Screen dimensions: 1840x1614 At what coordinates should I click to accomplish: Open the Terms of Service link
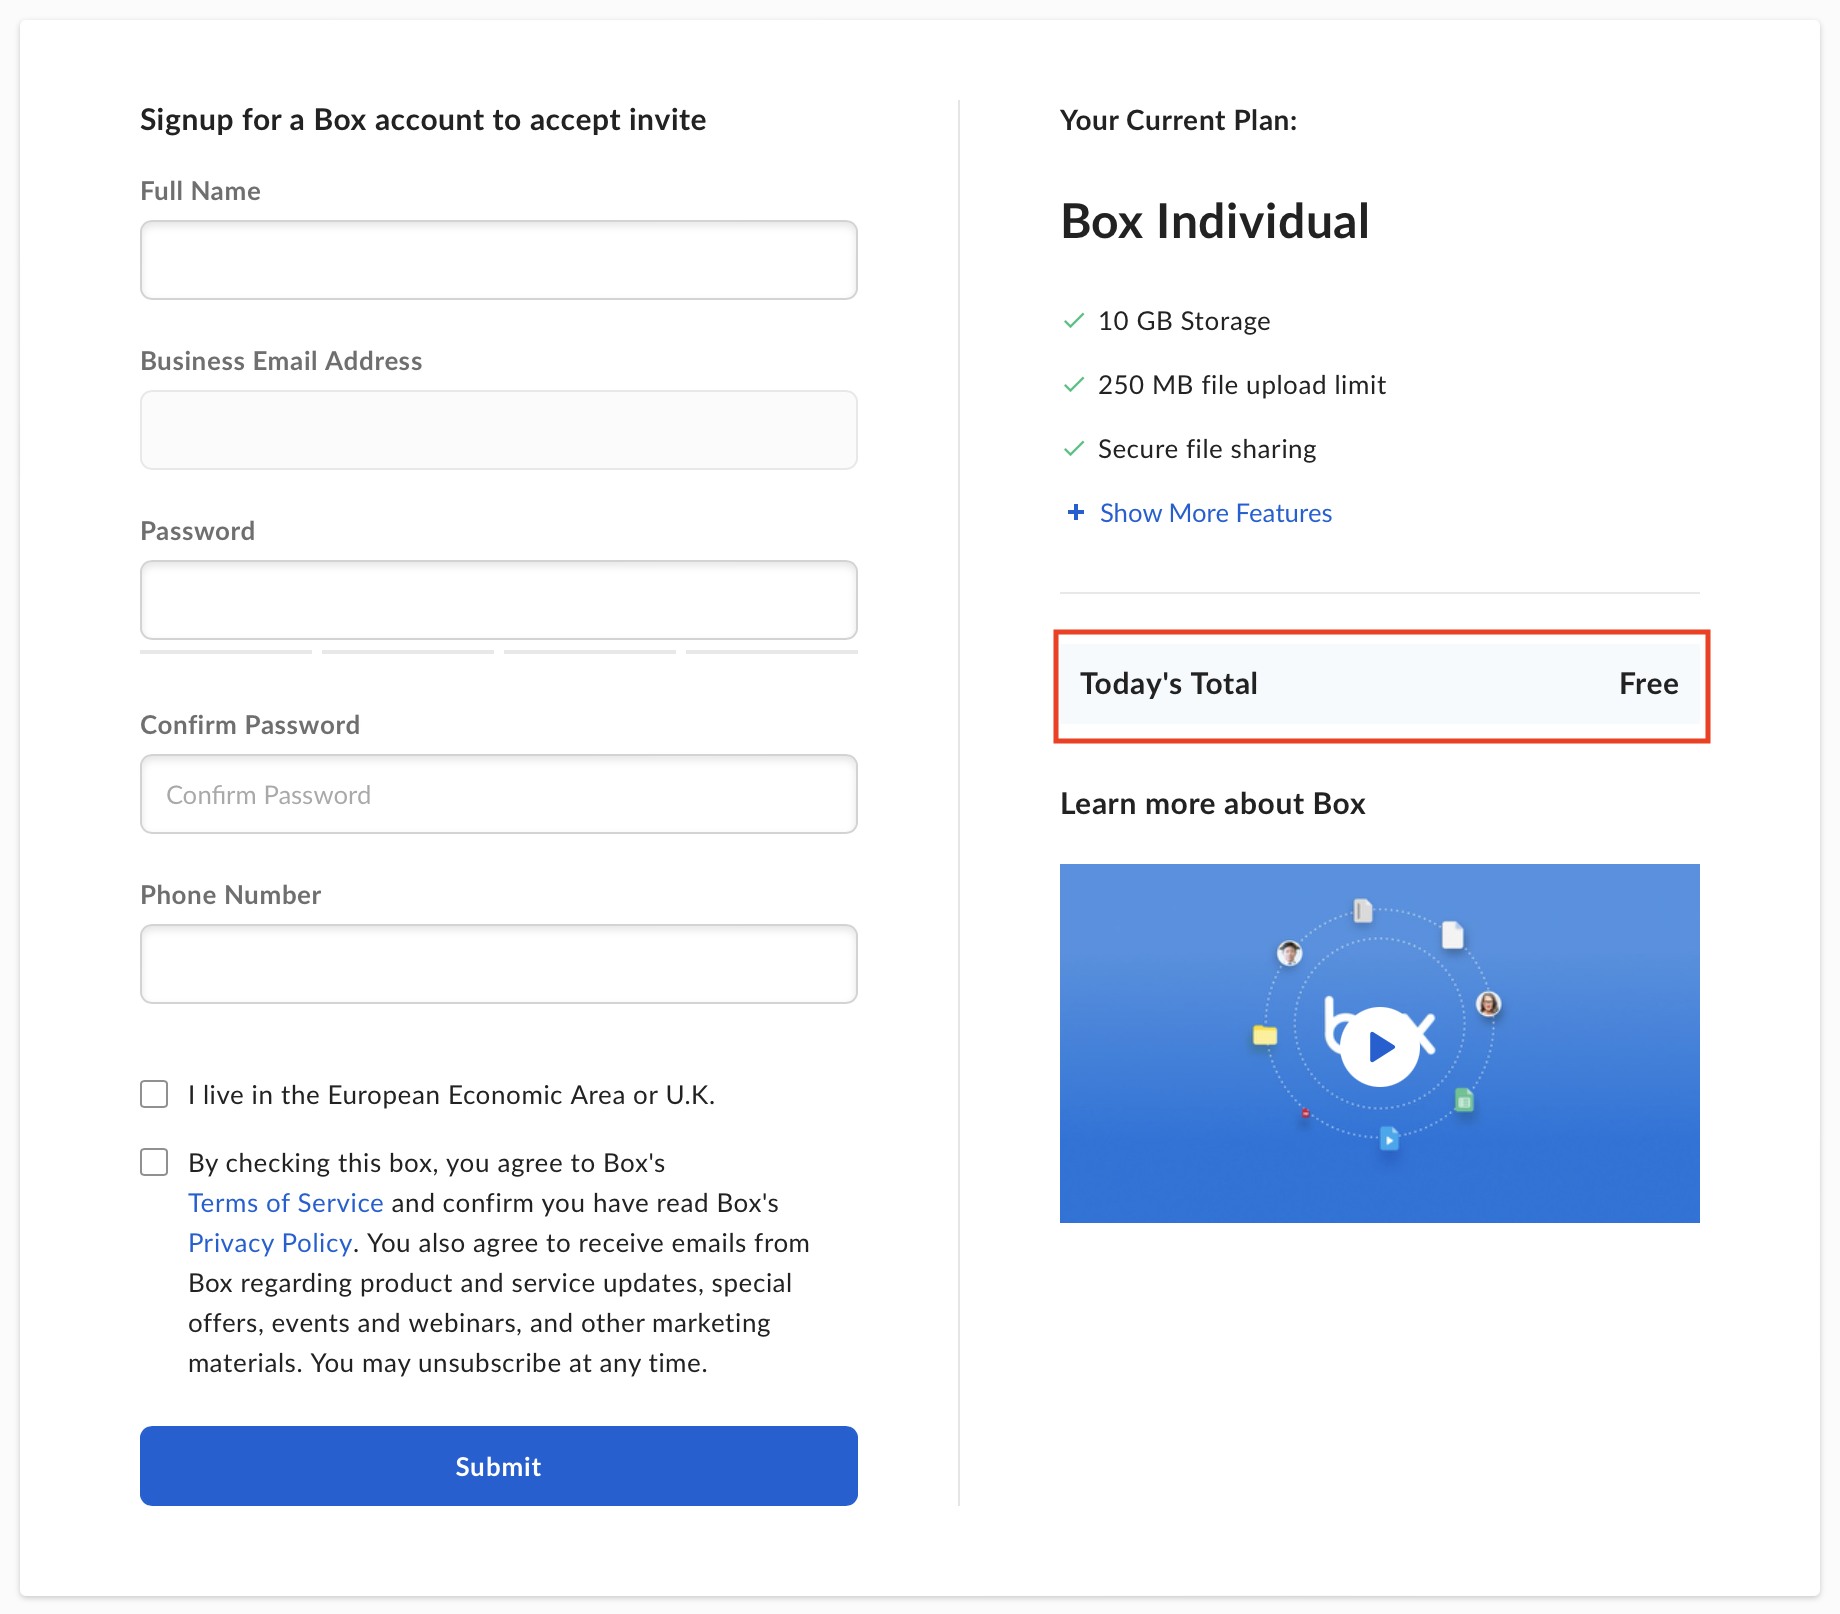pos(286,1203)
